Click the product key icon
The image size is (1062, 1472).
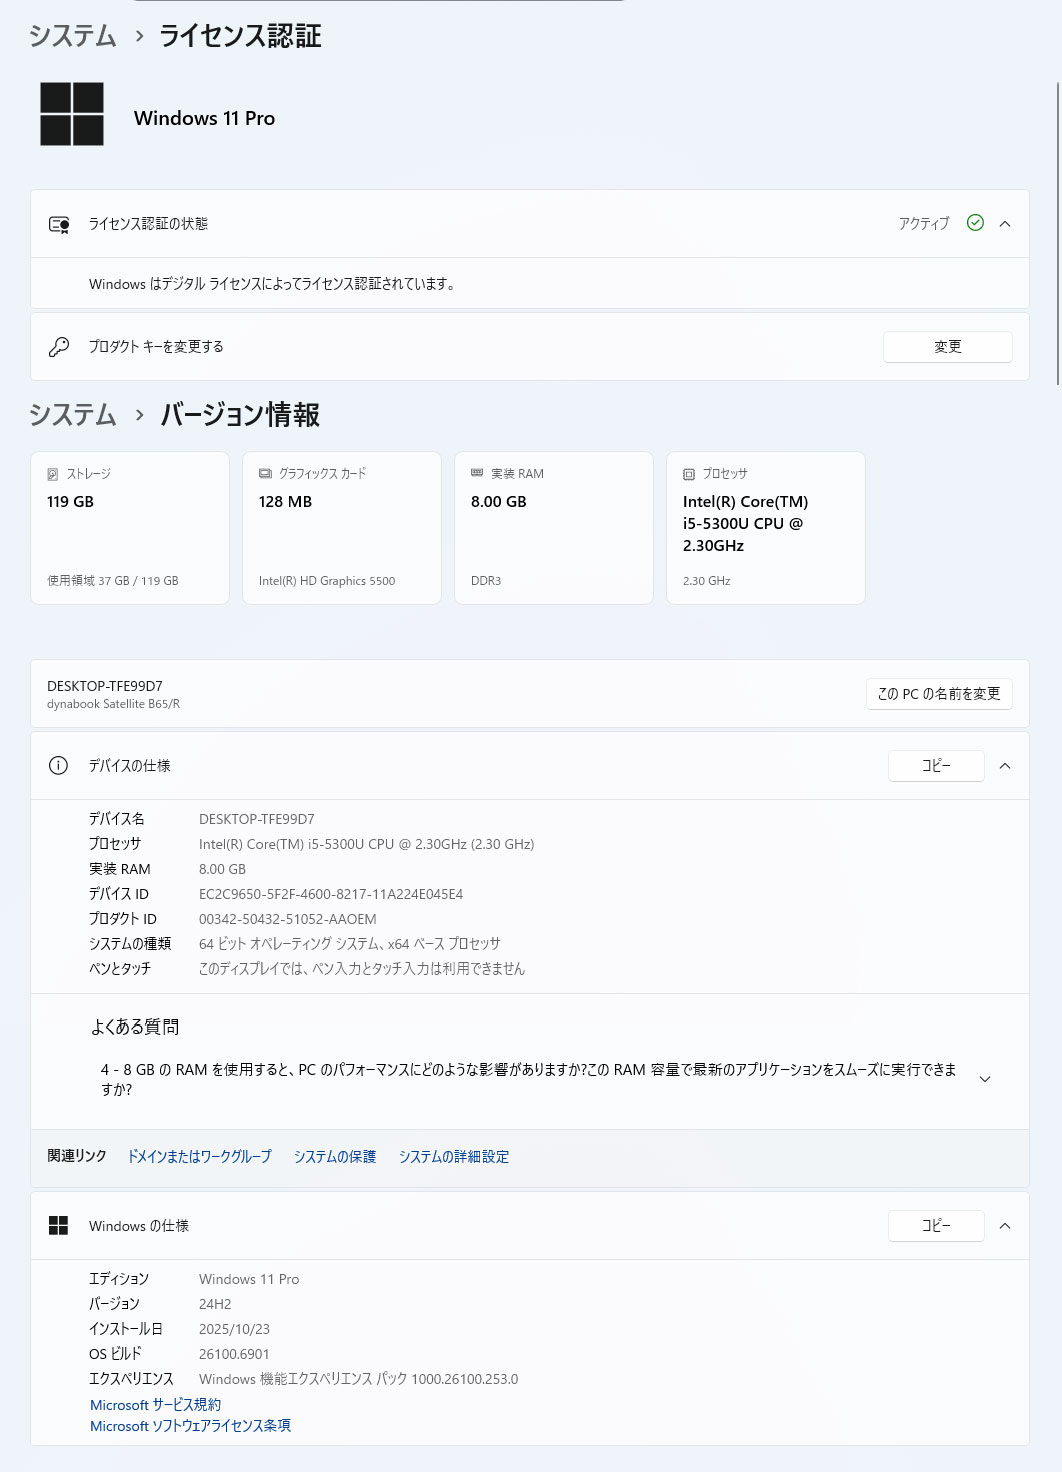click(x=59, y=347)
